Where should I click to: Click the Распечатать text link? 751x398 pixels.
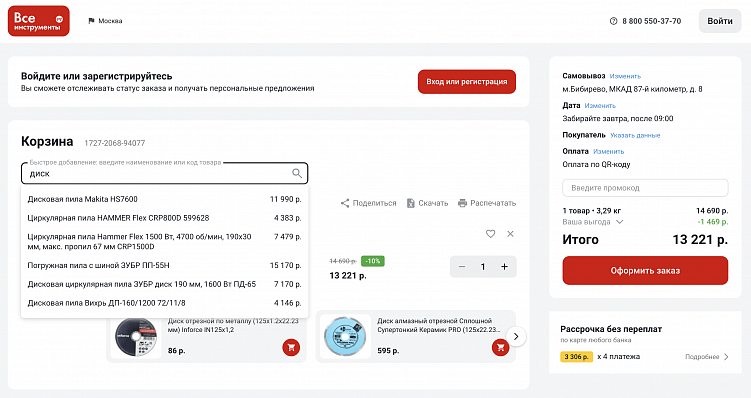coord(493,203)
